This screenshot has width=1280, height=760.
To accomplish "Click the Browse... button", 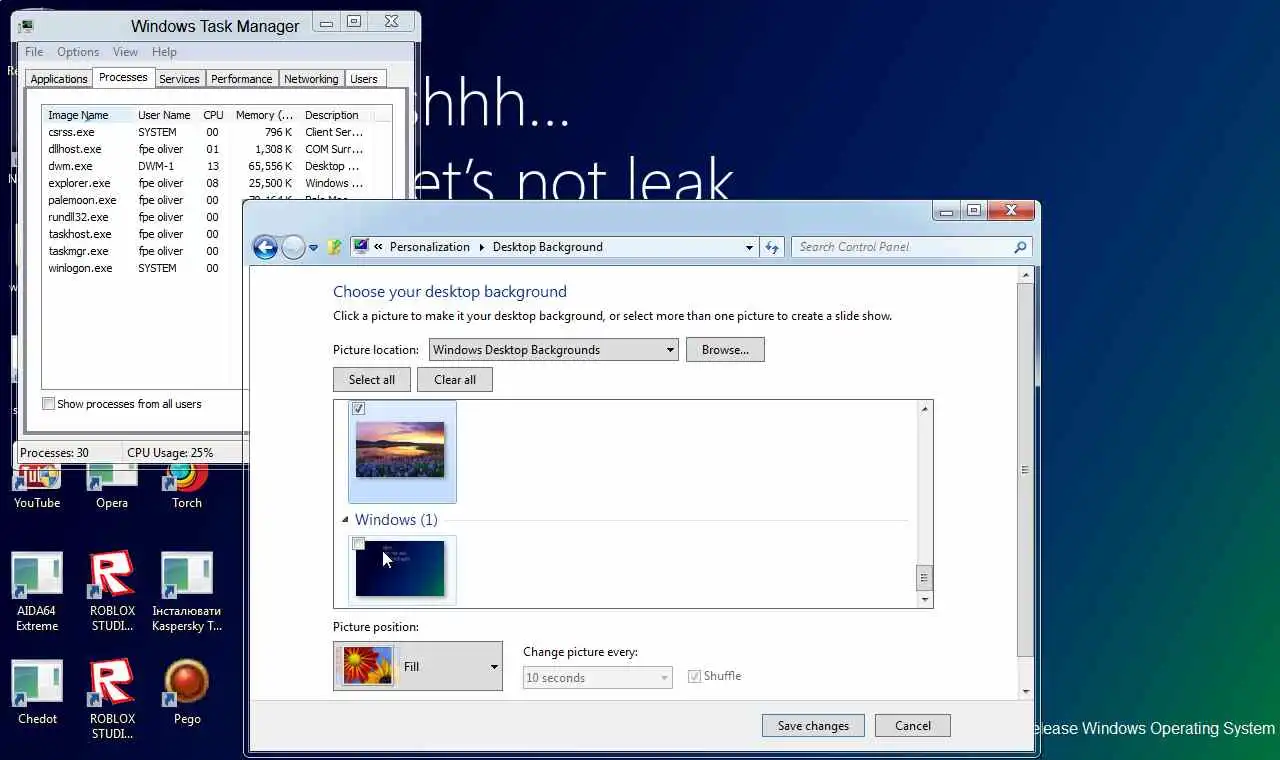I will coord(725,350).
